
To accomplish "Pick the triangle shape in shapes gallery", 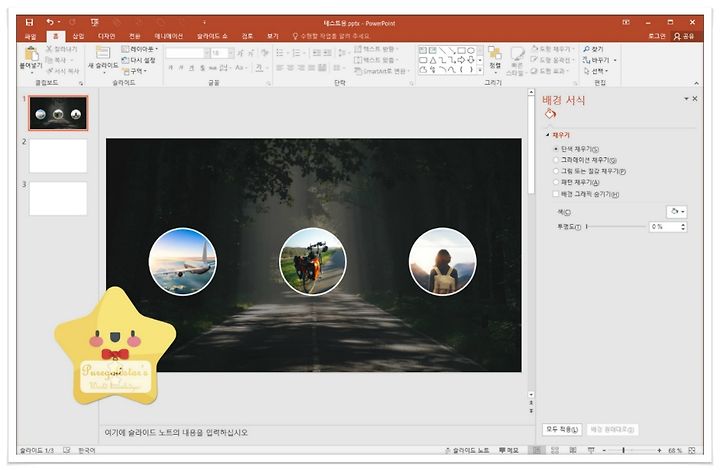I will [x=433, y=60].
